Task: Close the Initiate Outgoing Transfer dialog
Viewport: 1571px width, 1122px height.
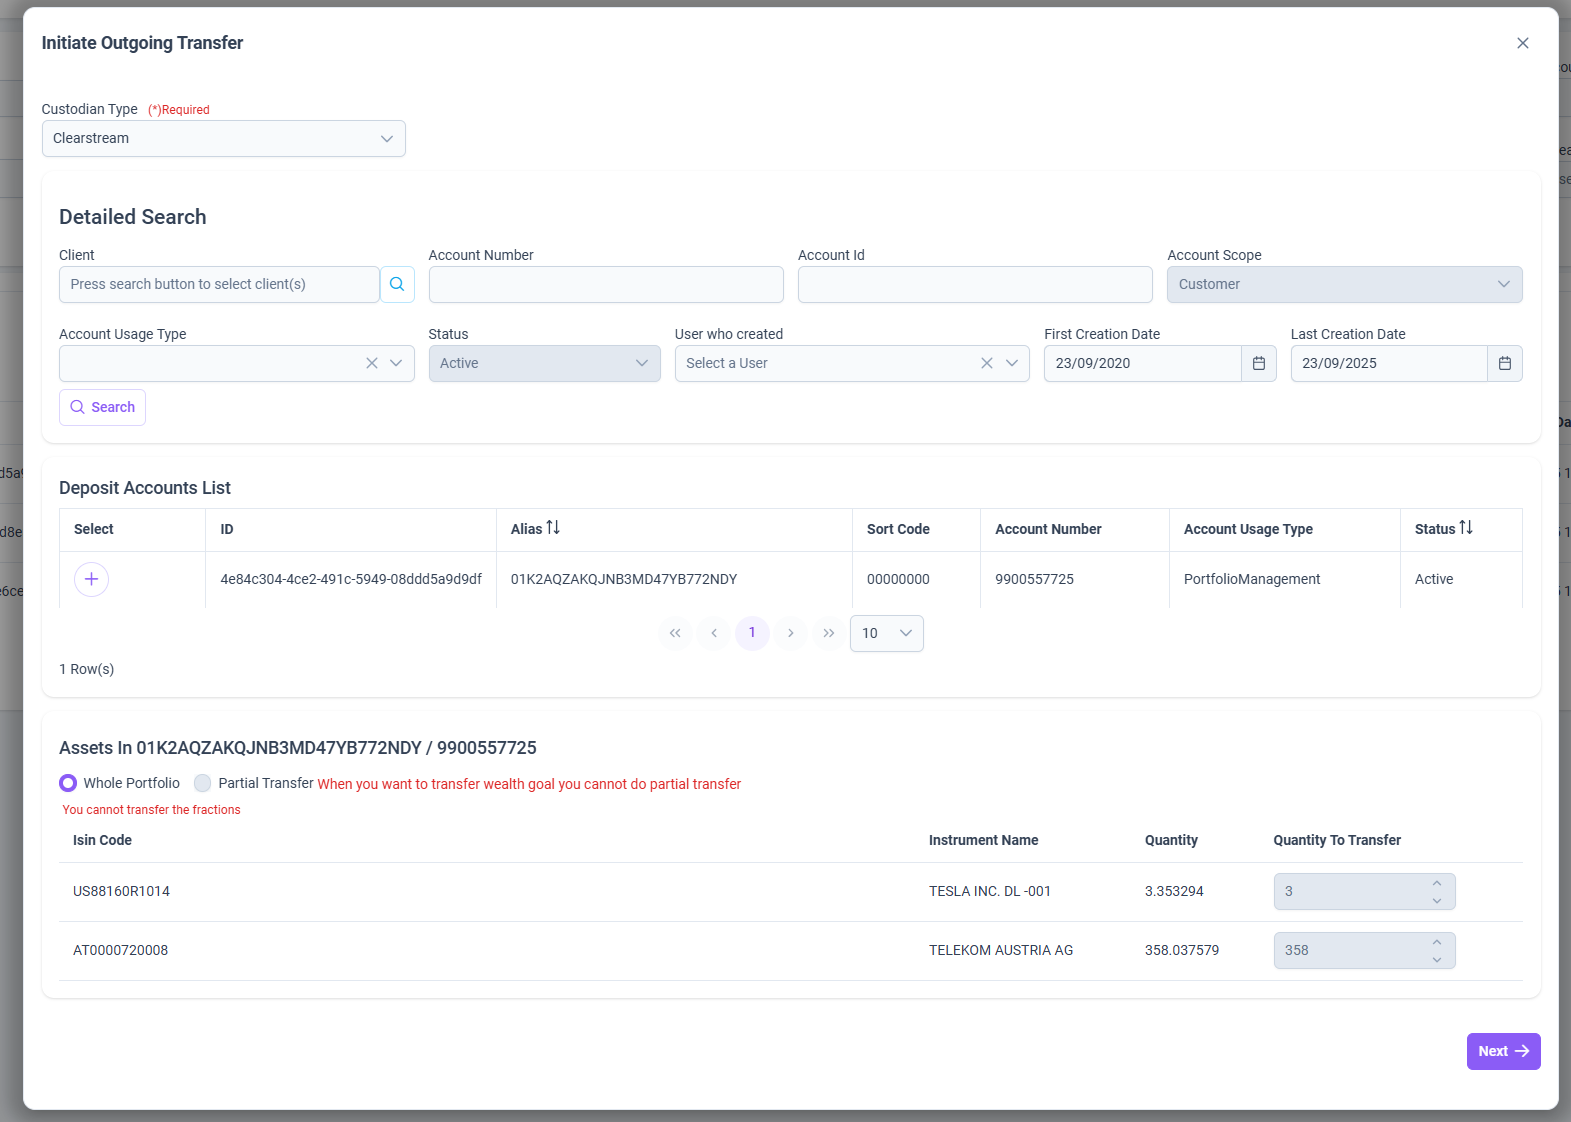Action: pyautogui.click(x=1522, y=43)
